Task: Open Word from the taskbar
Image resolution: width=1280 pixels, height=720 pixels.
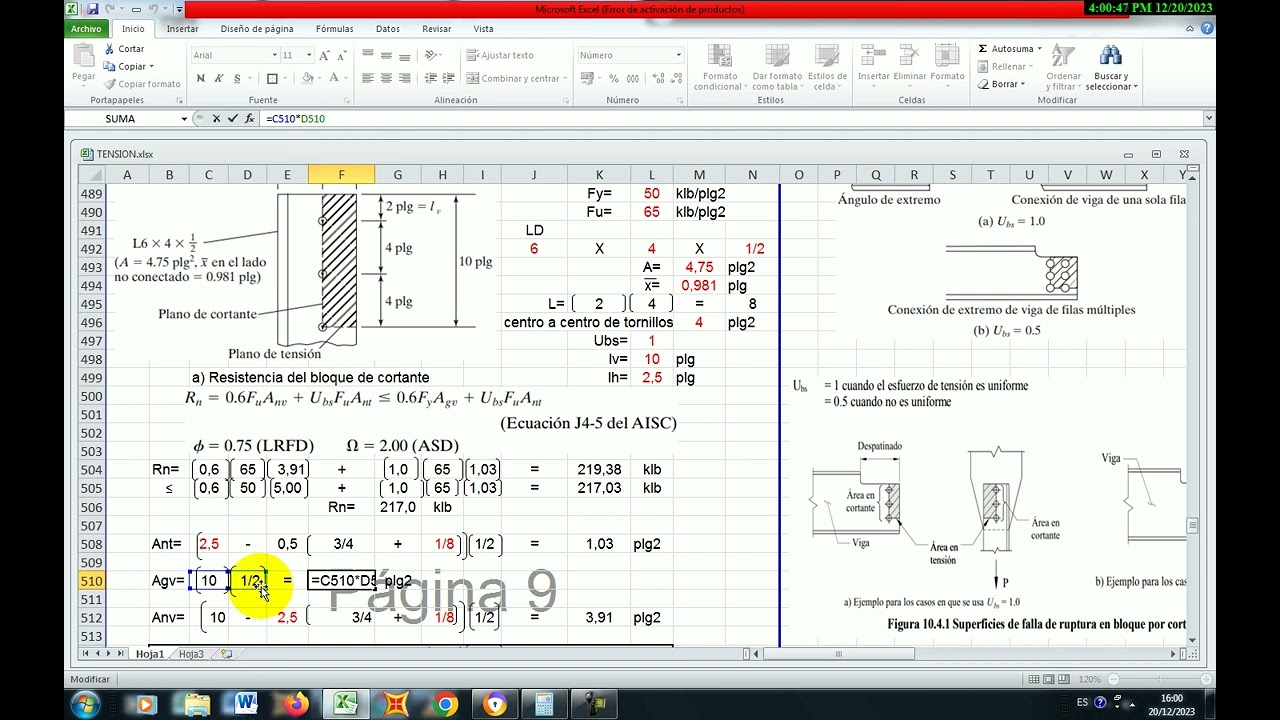Action: click(246, 705)
